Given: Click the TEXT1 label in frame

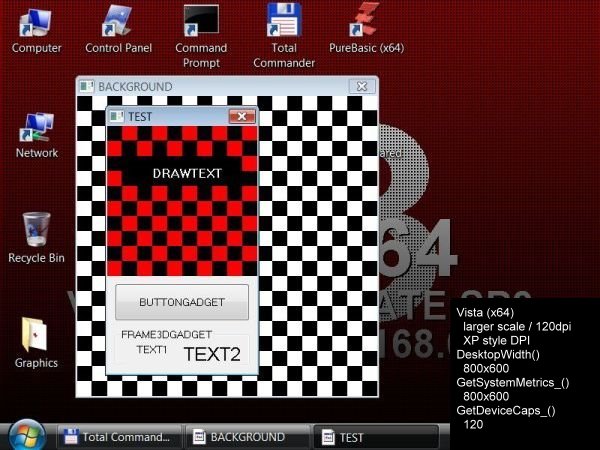Looking at the screenshot, I should [152, 350].
